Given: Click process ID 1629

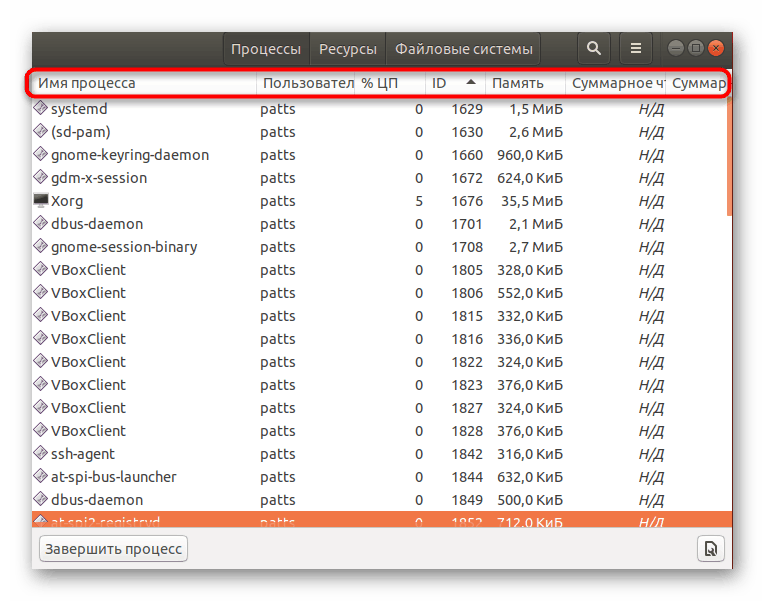Looking at the screenshot, I should point(467,109).
